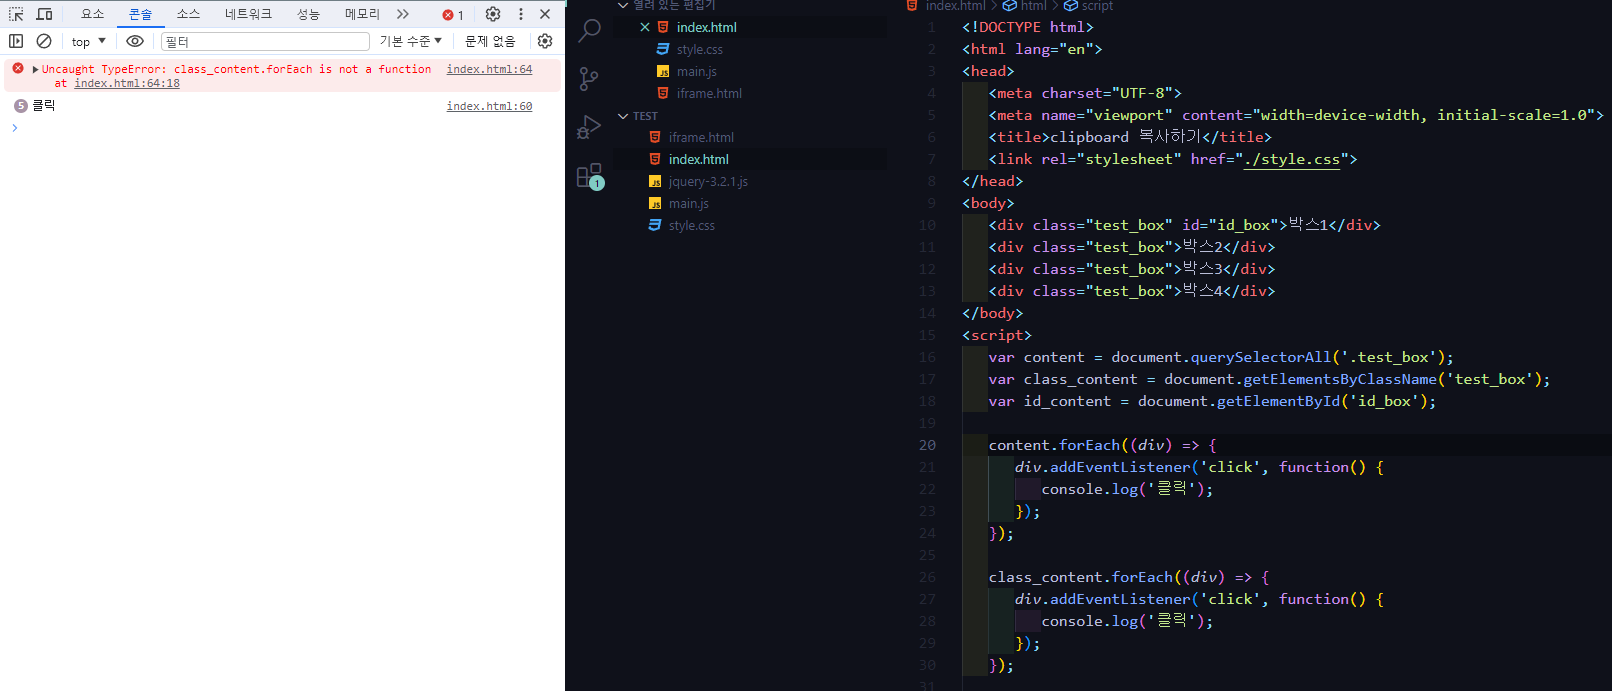Open DevTools settings gear icon
This screenshot has width=1612, height=691.
tap(493, 14)
